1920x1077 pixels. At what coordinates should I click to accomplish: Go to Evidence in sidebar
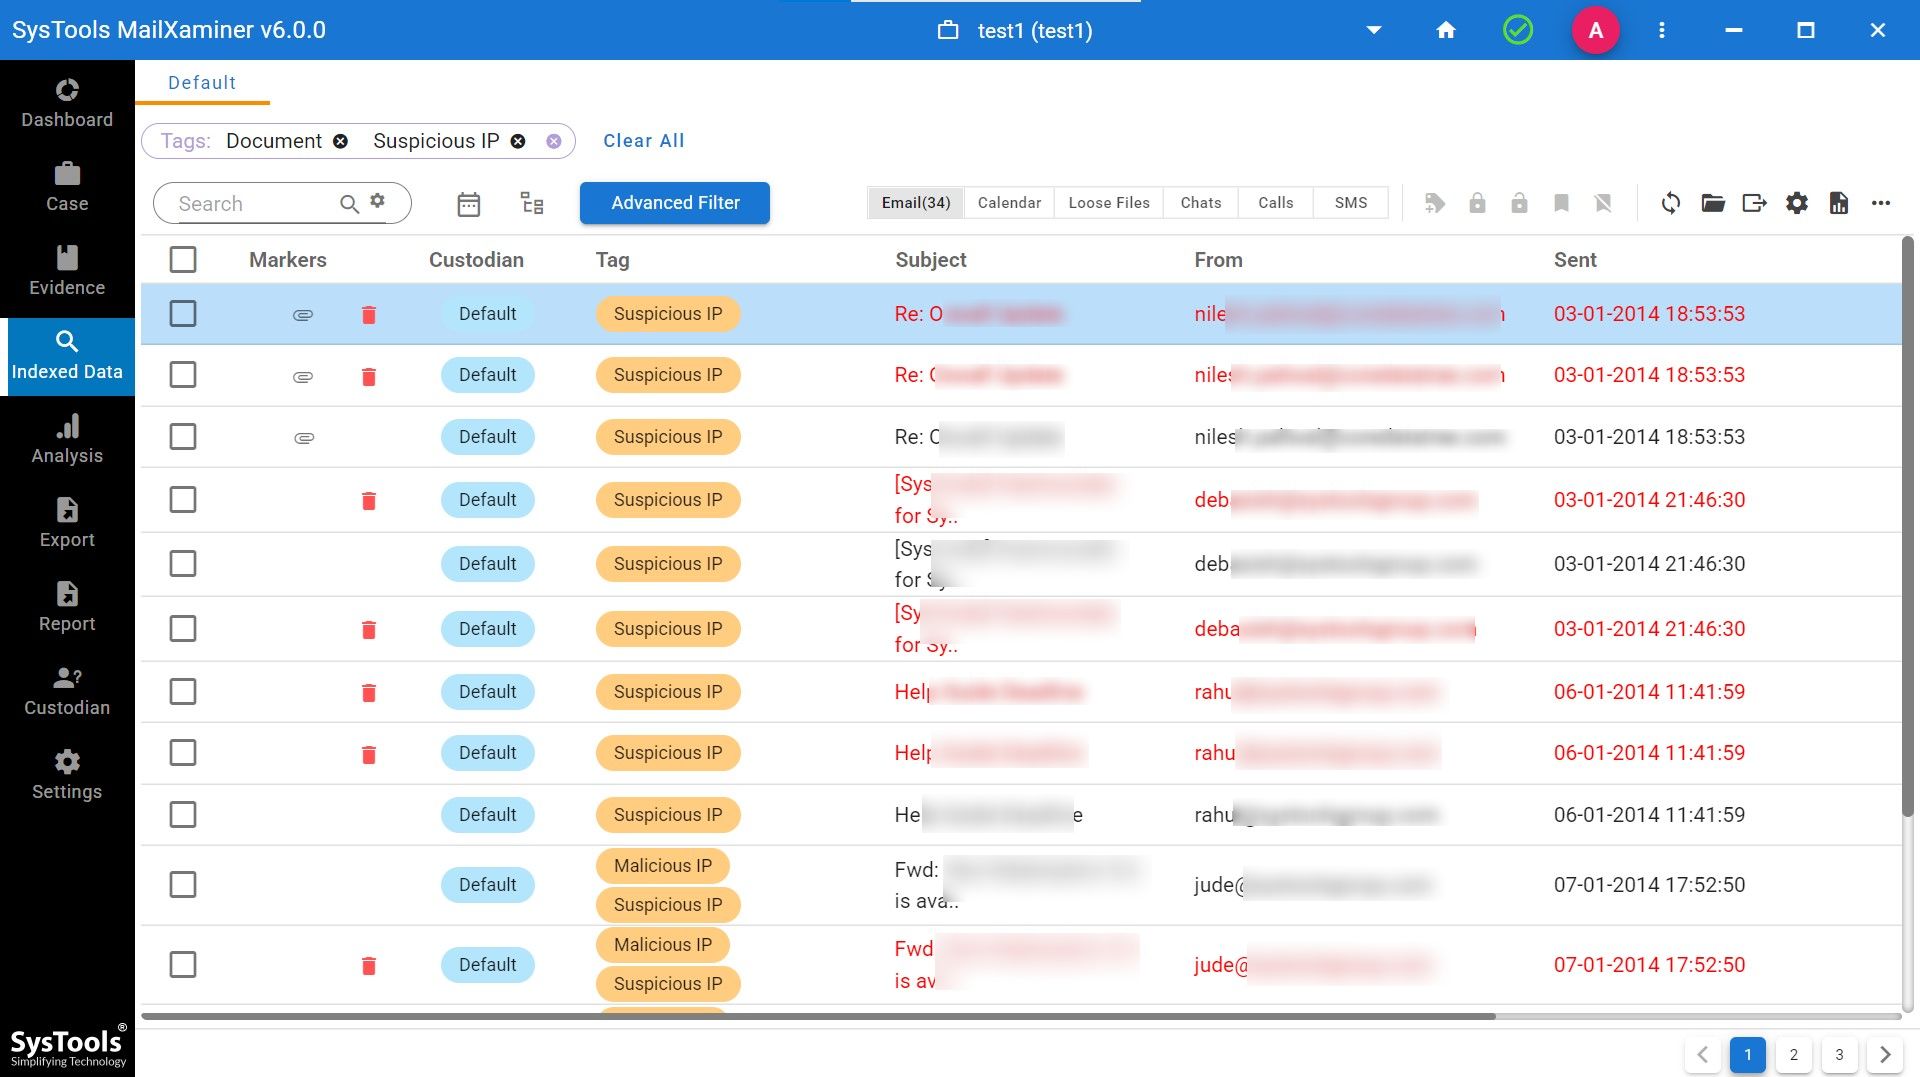67,272
